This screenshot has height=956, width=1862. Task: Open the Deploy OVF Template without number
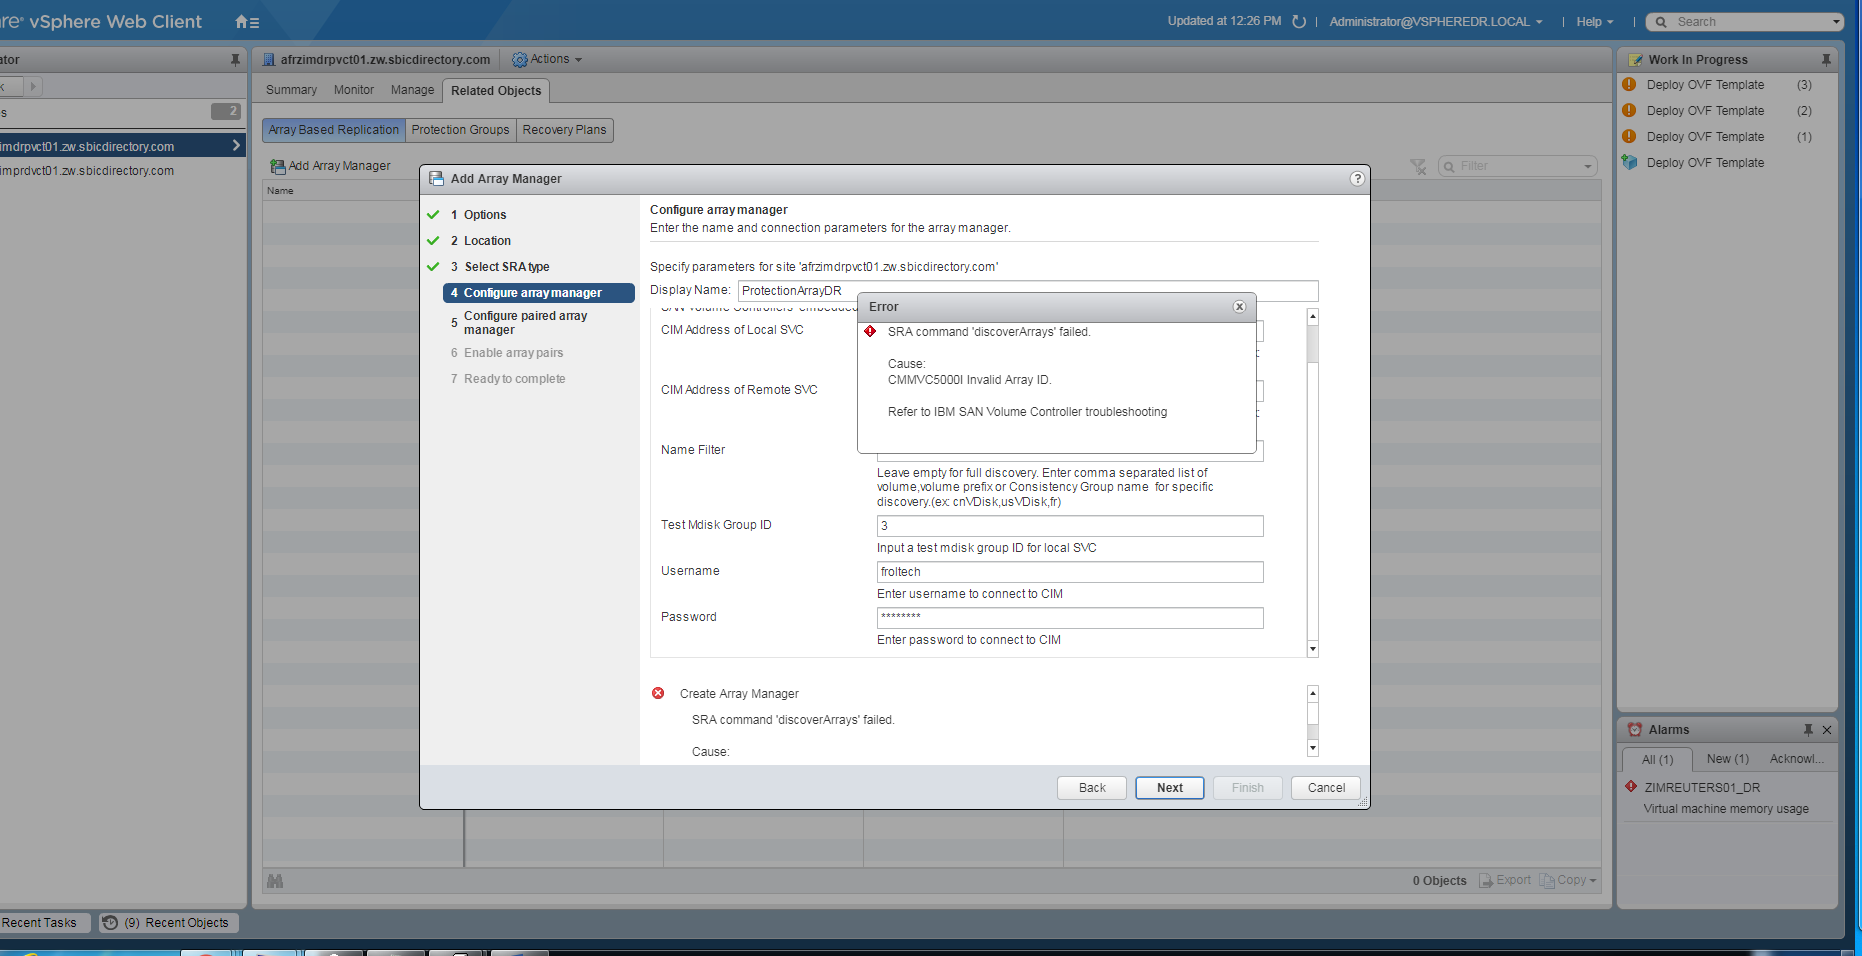1705,163
